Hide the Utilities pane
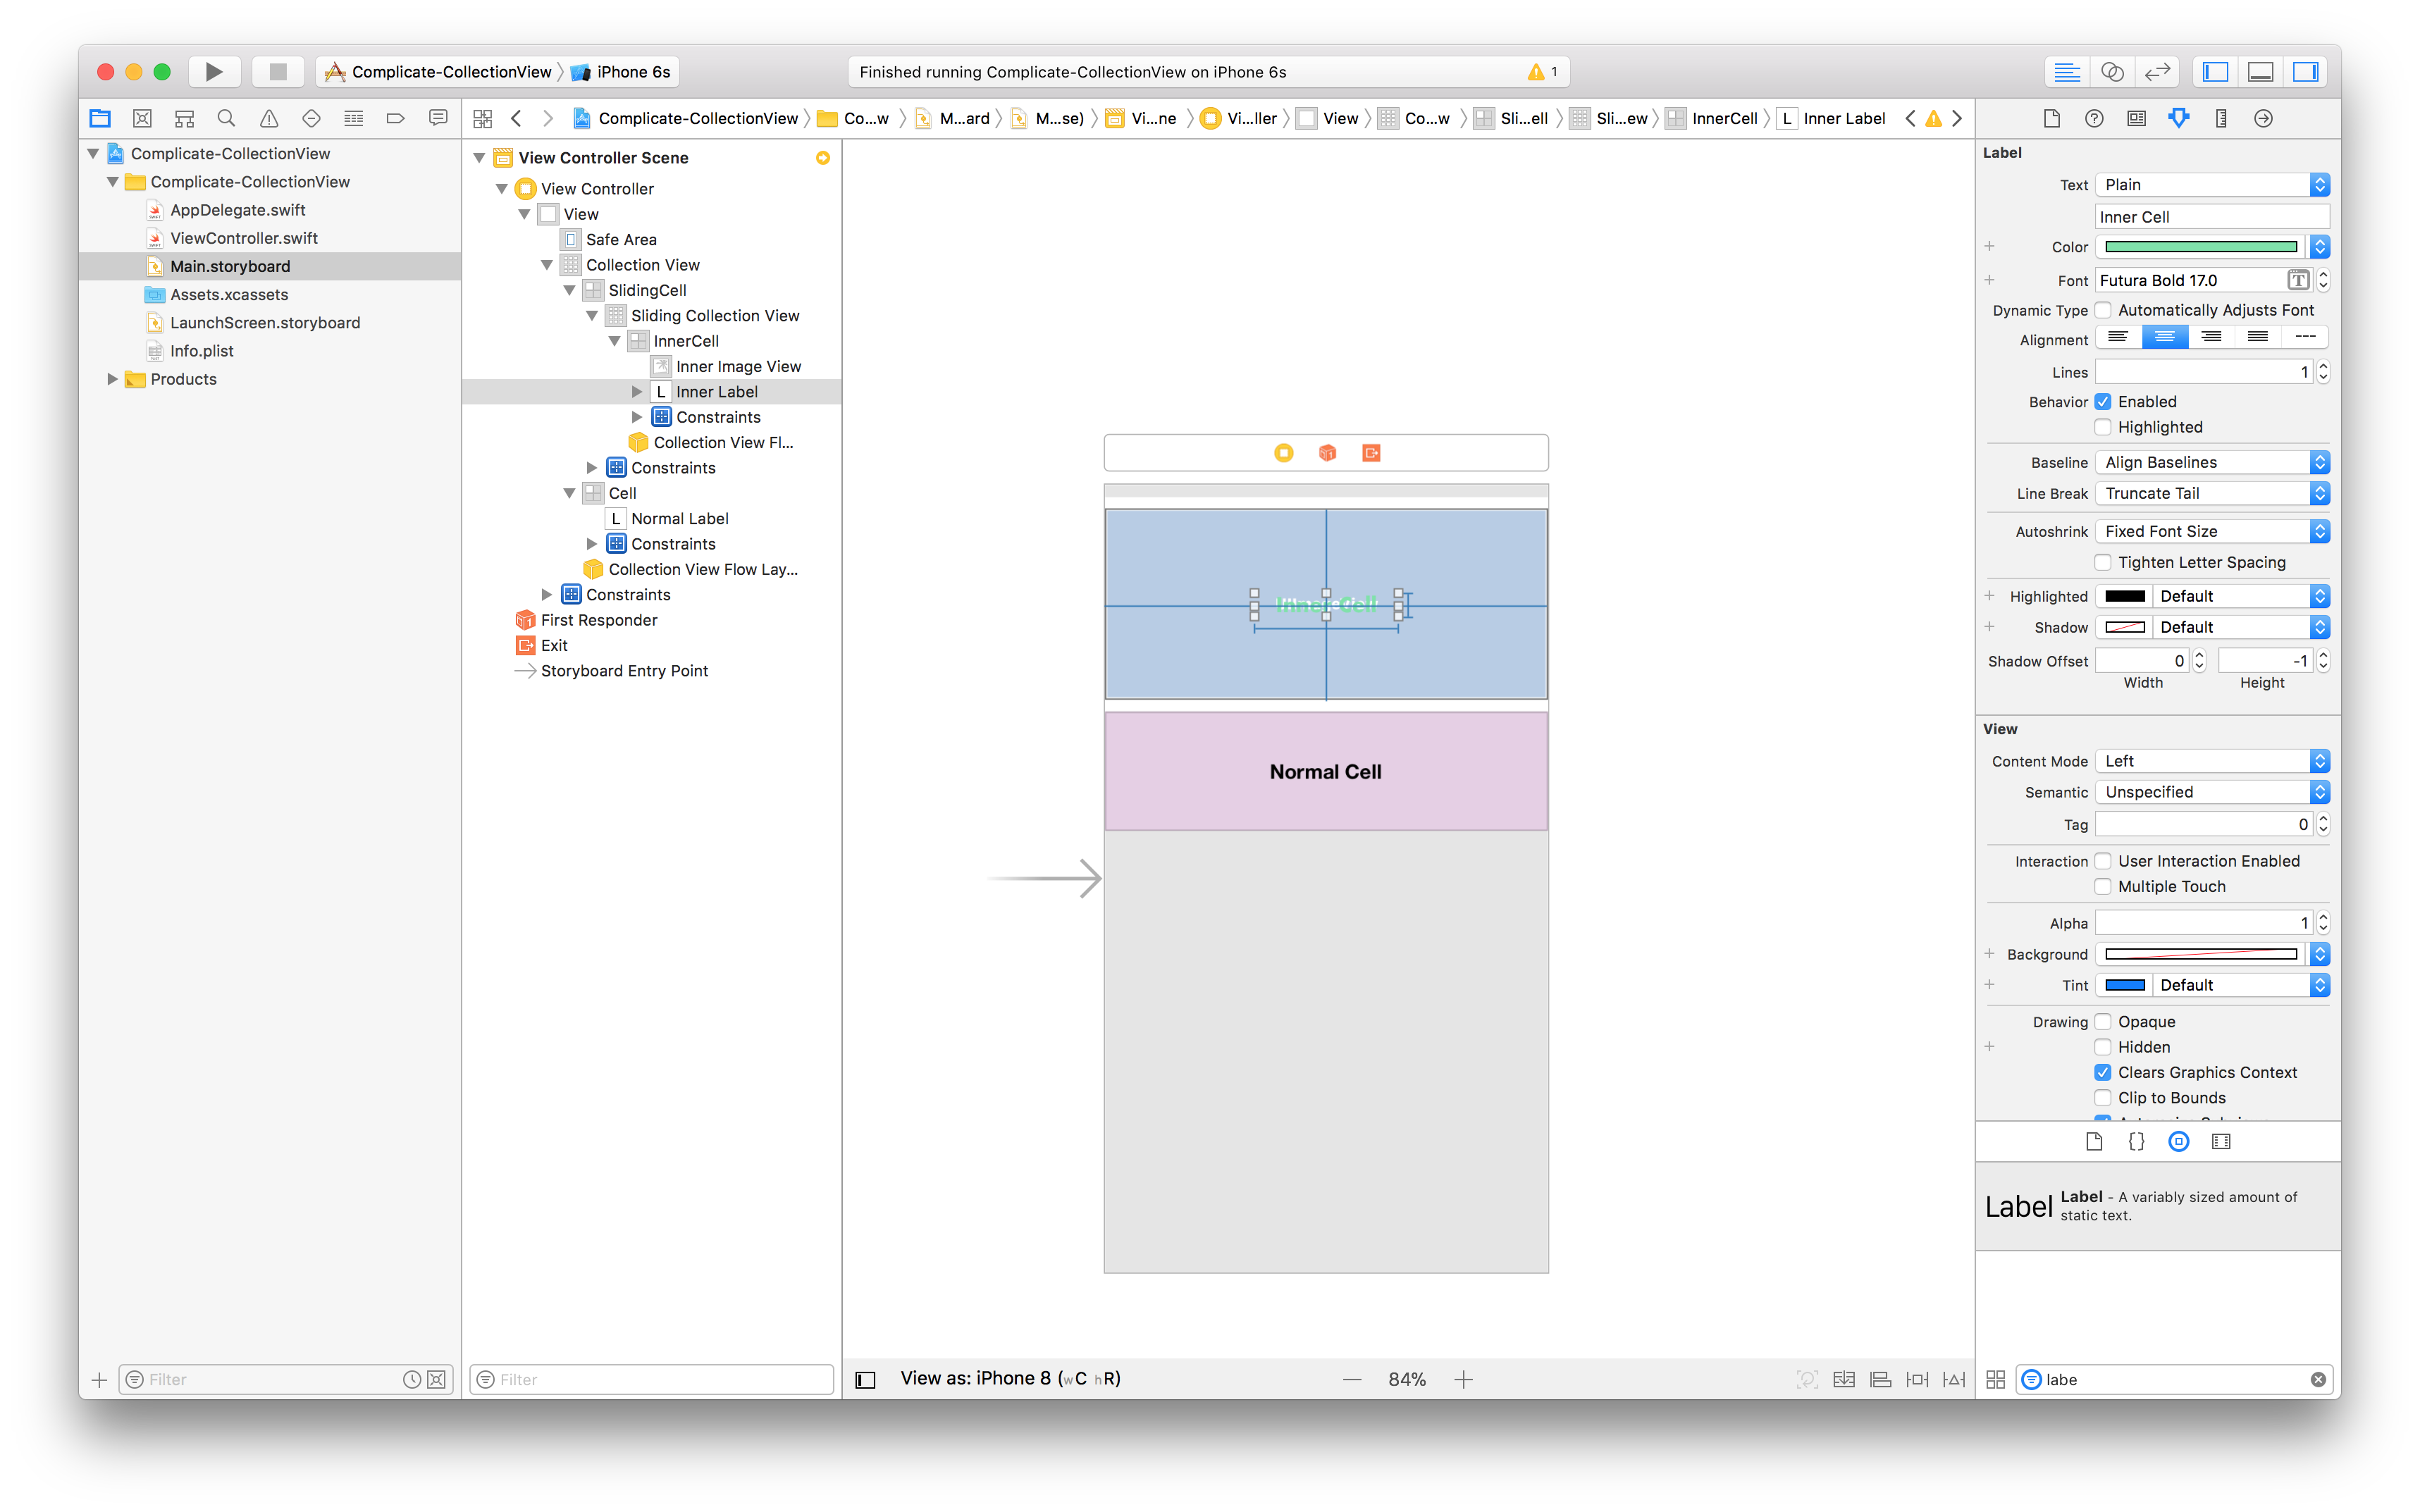Image resolution: width=2420 pixels, height=1512 pixels. [2305, 71]
